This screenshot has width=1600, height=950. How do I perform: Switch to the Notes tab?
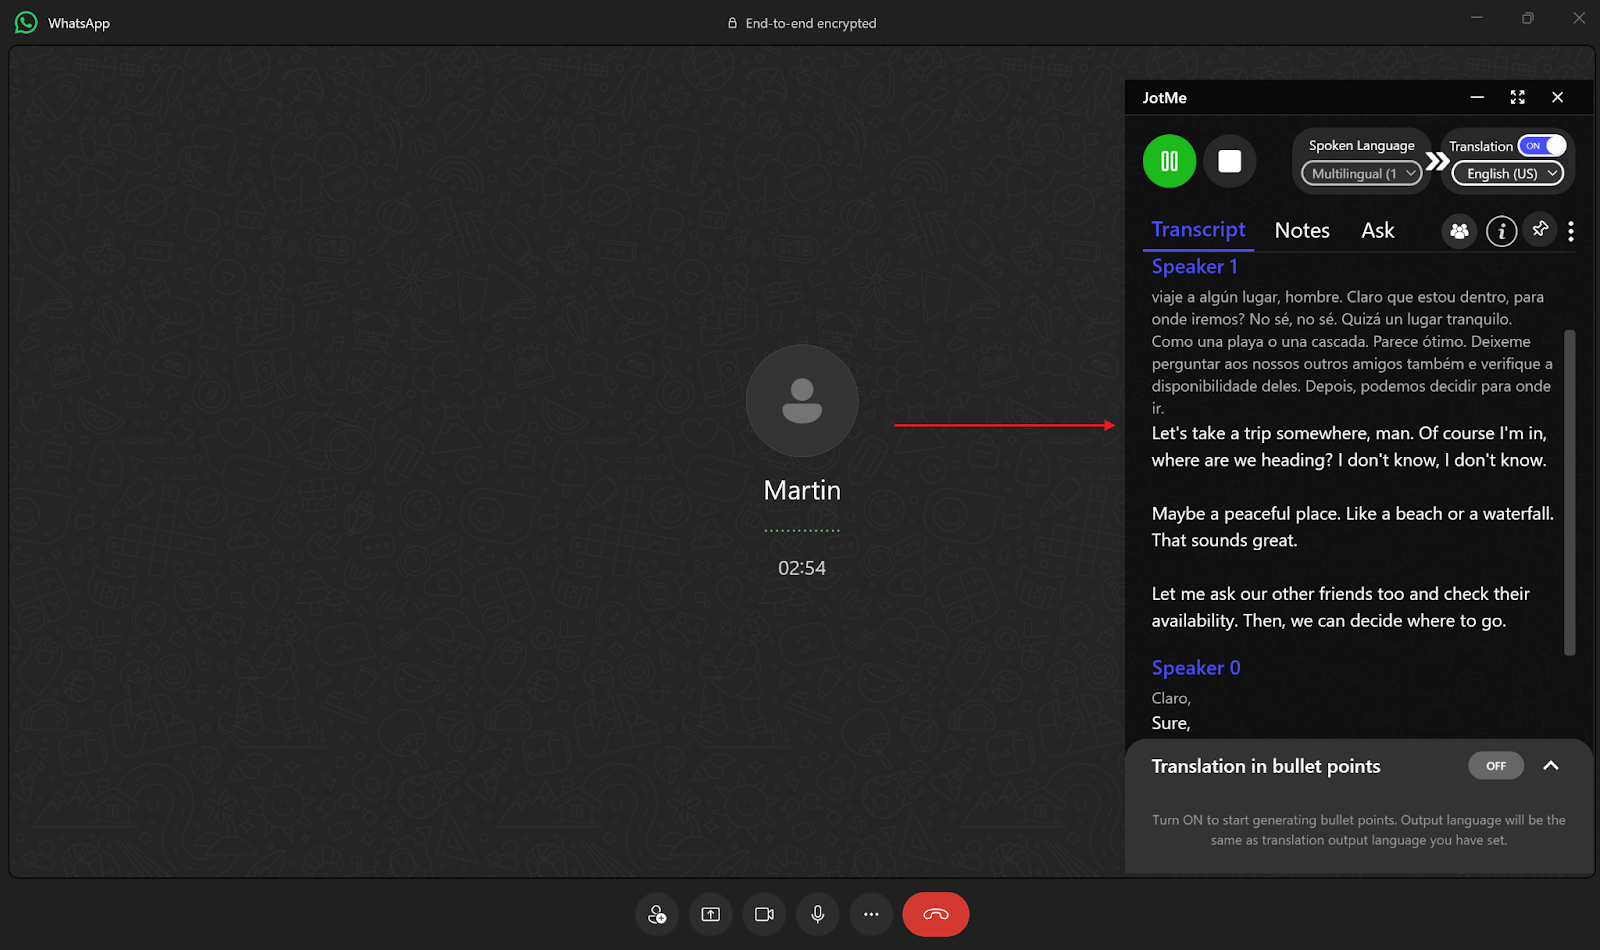pos(1302,231)
